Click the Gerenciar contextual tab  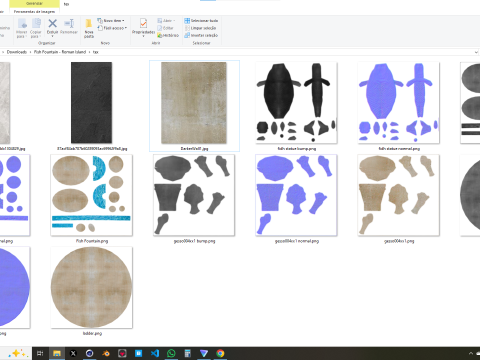(x=34, y=4)
